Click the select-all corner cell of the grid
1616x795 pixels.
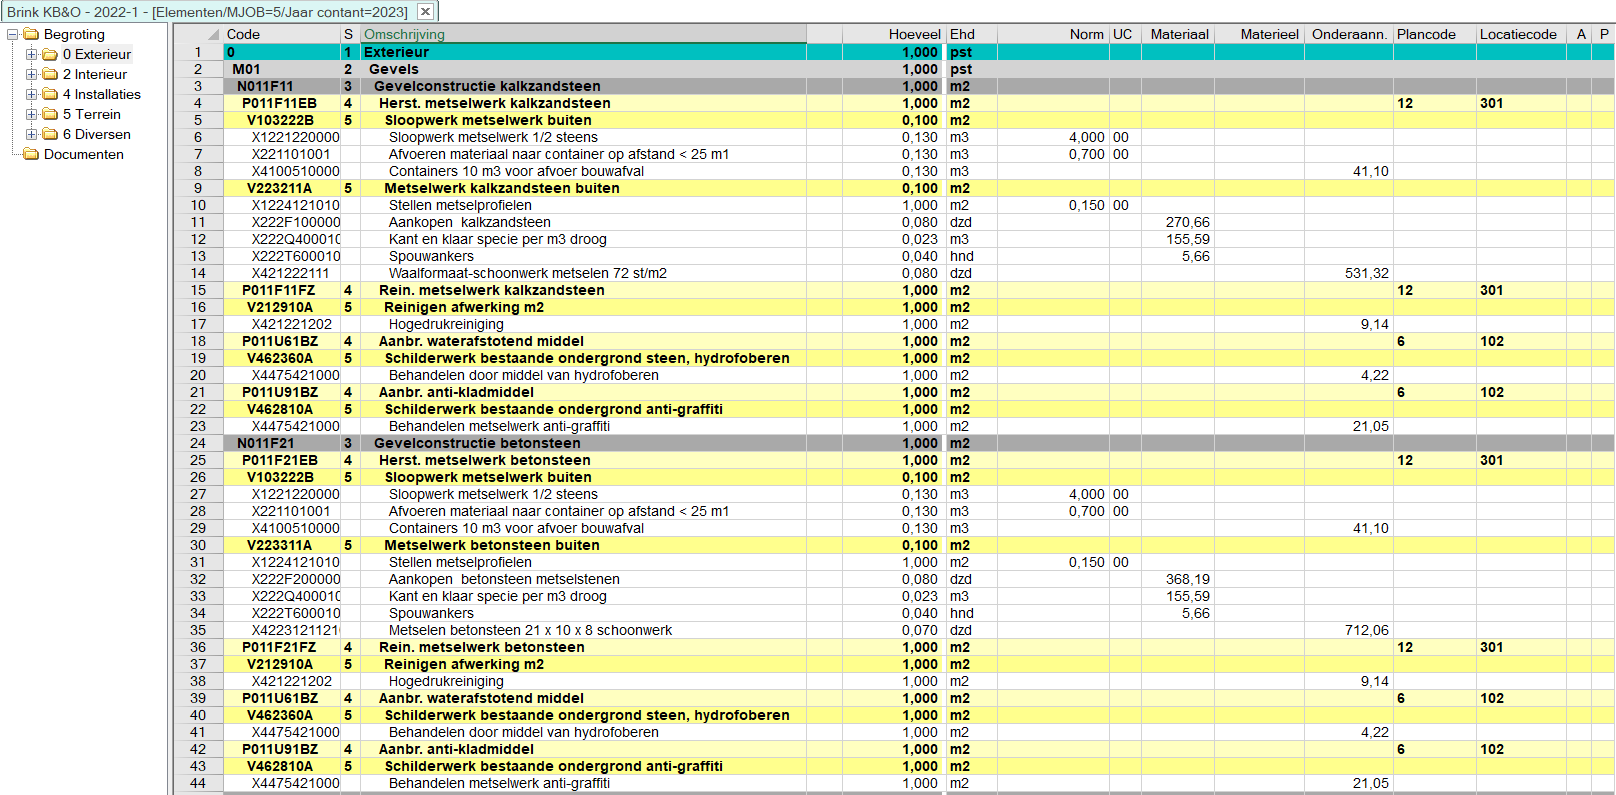coord(198,34)
